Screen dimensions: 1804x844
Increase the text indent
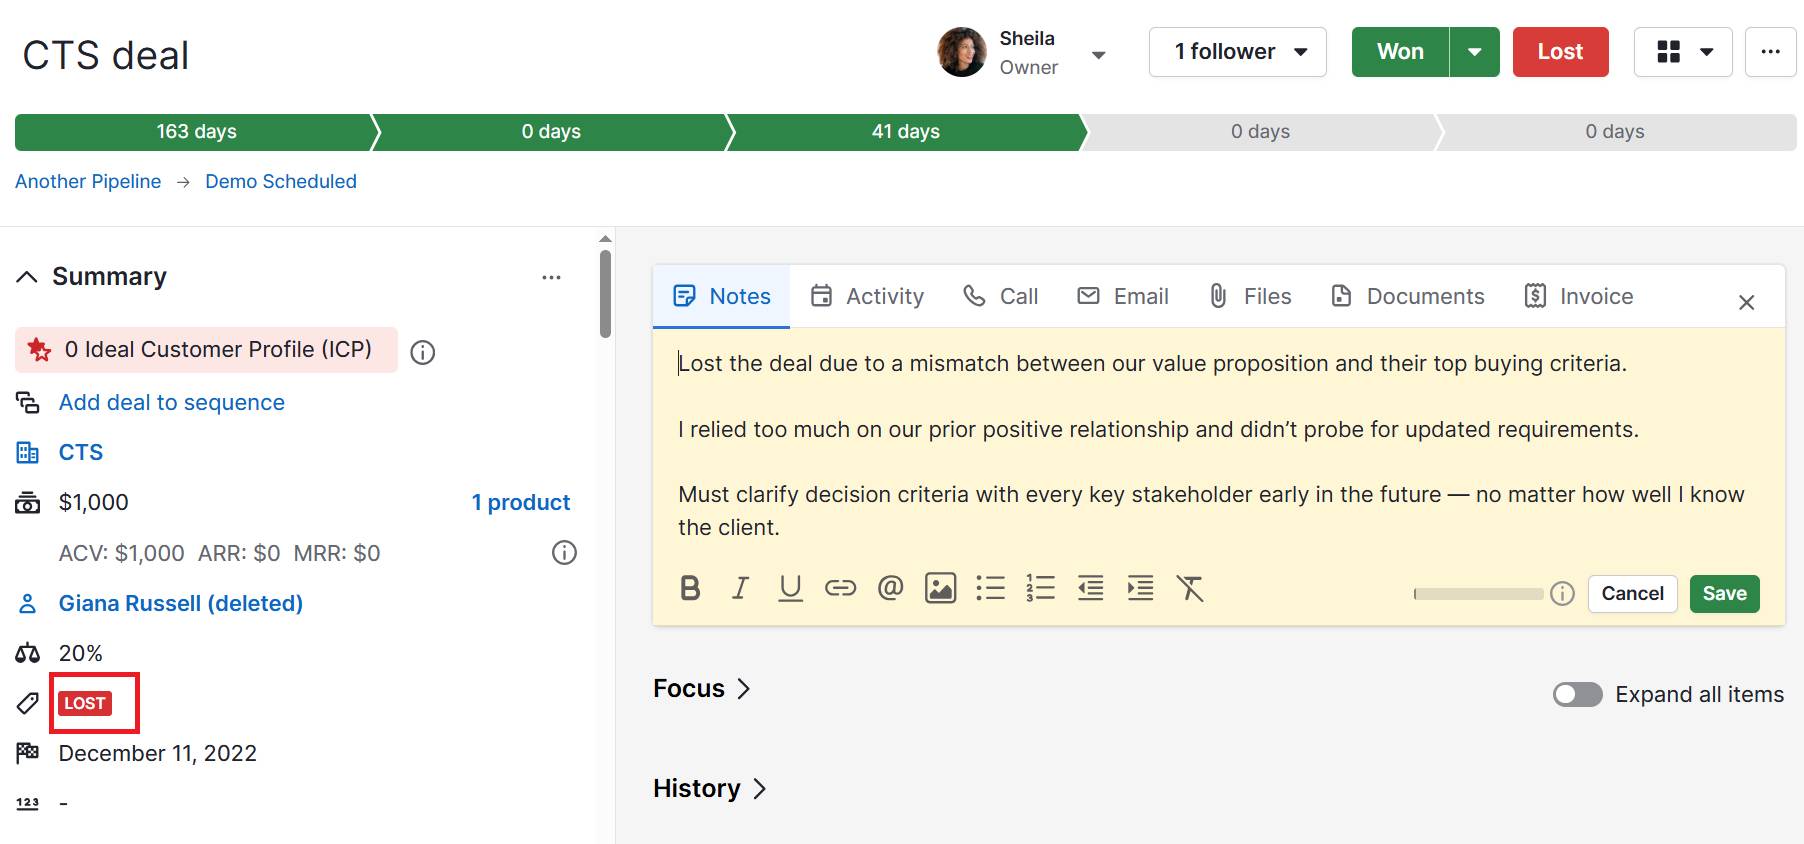[x=1140, y=588]
